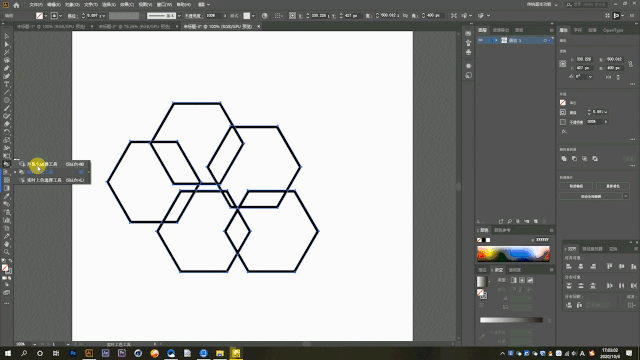Click vertical align top icon in Align panel

[609, 266]
